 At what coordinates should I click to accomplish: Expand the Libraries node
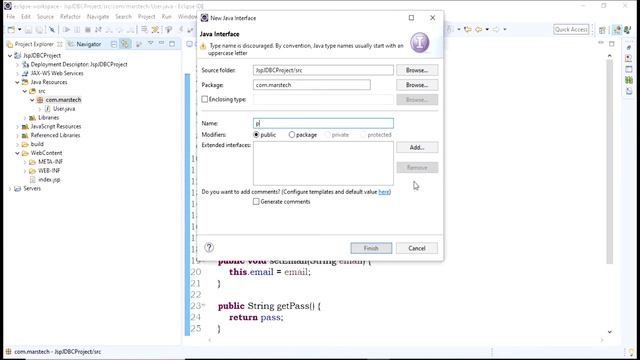(x=25, y=118)
